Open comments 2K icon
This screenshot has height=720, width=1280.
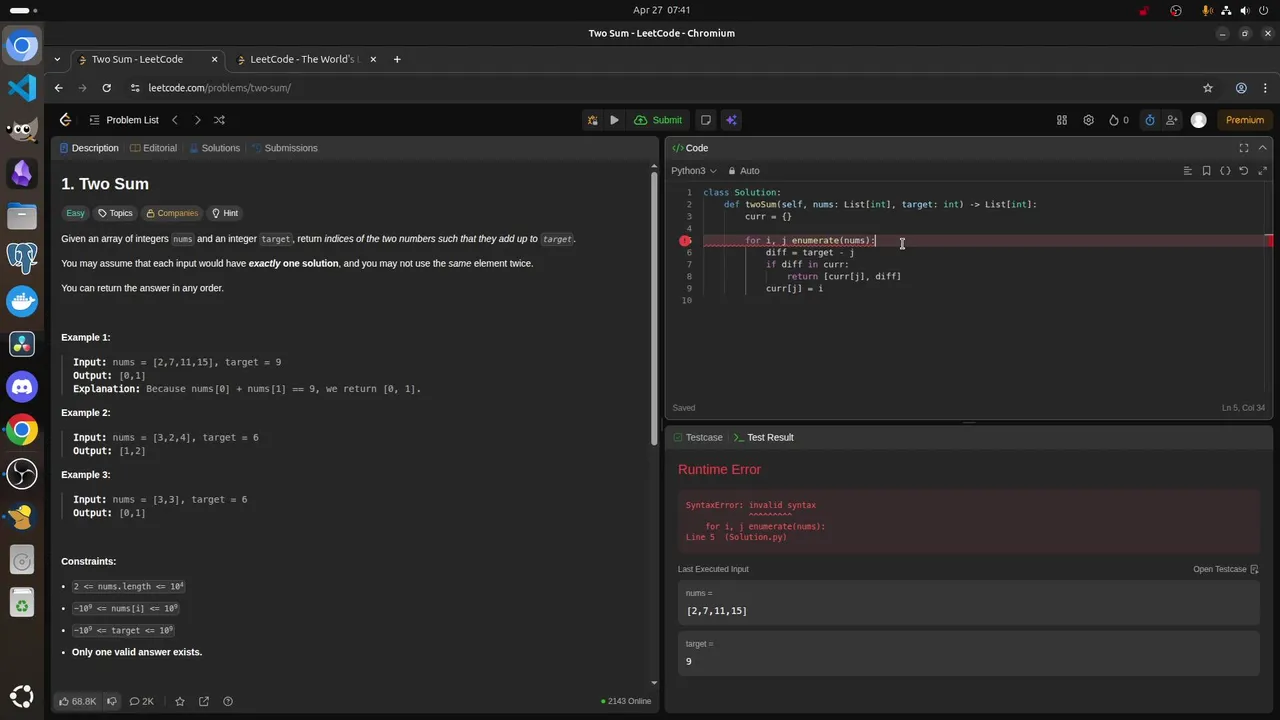tap(142, 701)
